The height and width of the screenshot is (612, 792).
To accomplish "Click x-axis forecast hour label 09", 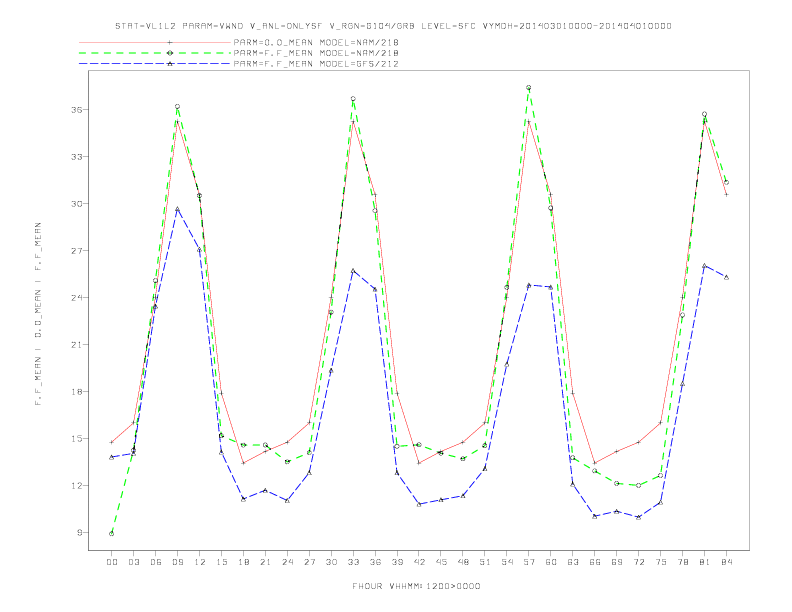I will click(x=177, y=562).
